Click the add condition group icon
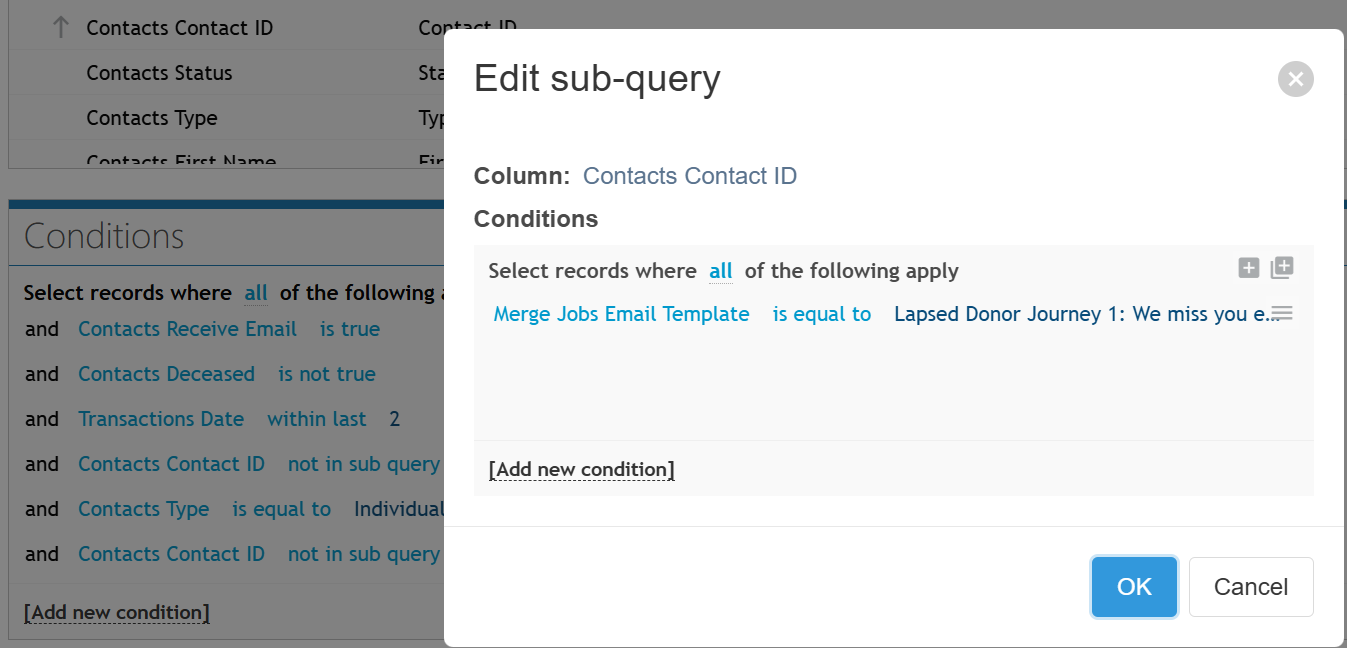 (x=1282, y=268)
